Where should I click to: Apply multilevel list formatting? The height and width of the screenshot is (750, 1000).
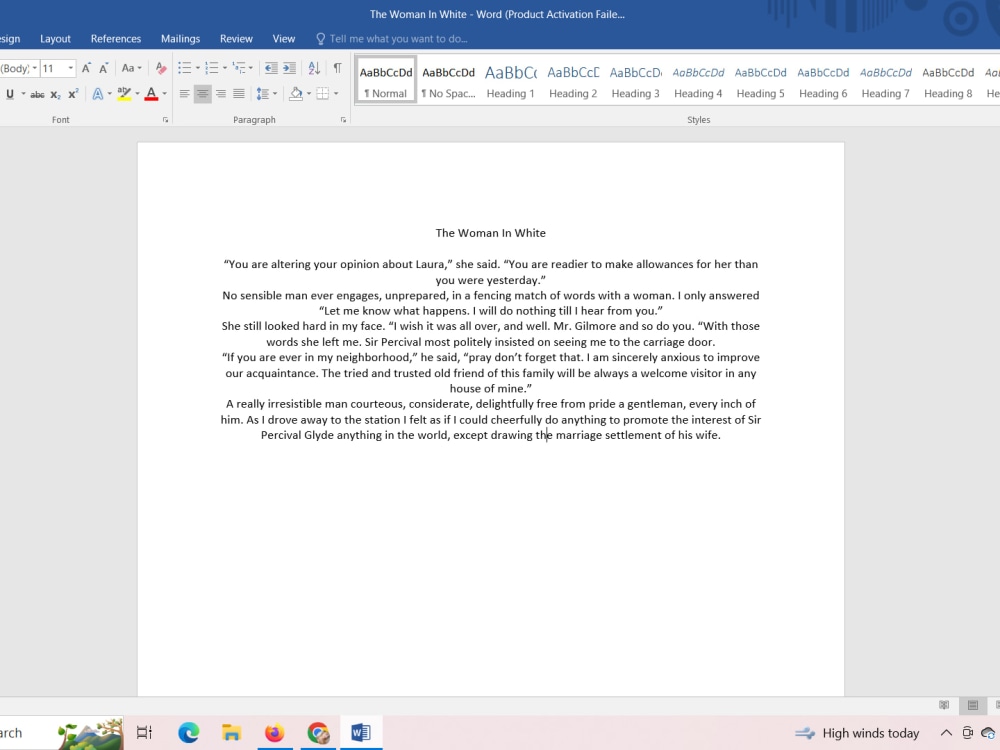click(239, 68)
